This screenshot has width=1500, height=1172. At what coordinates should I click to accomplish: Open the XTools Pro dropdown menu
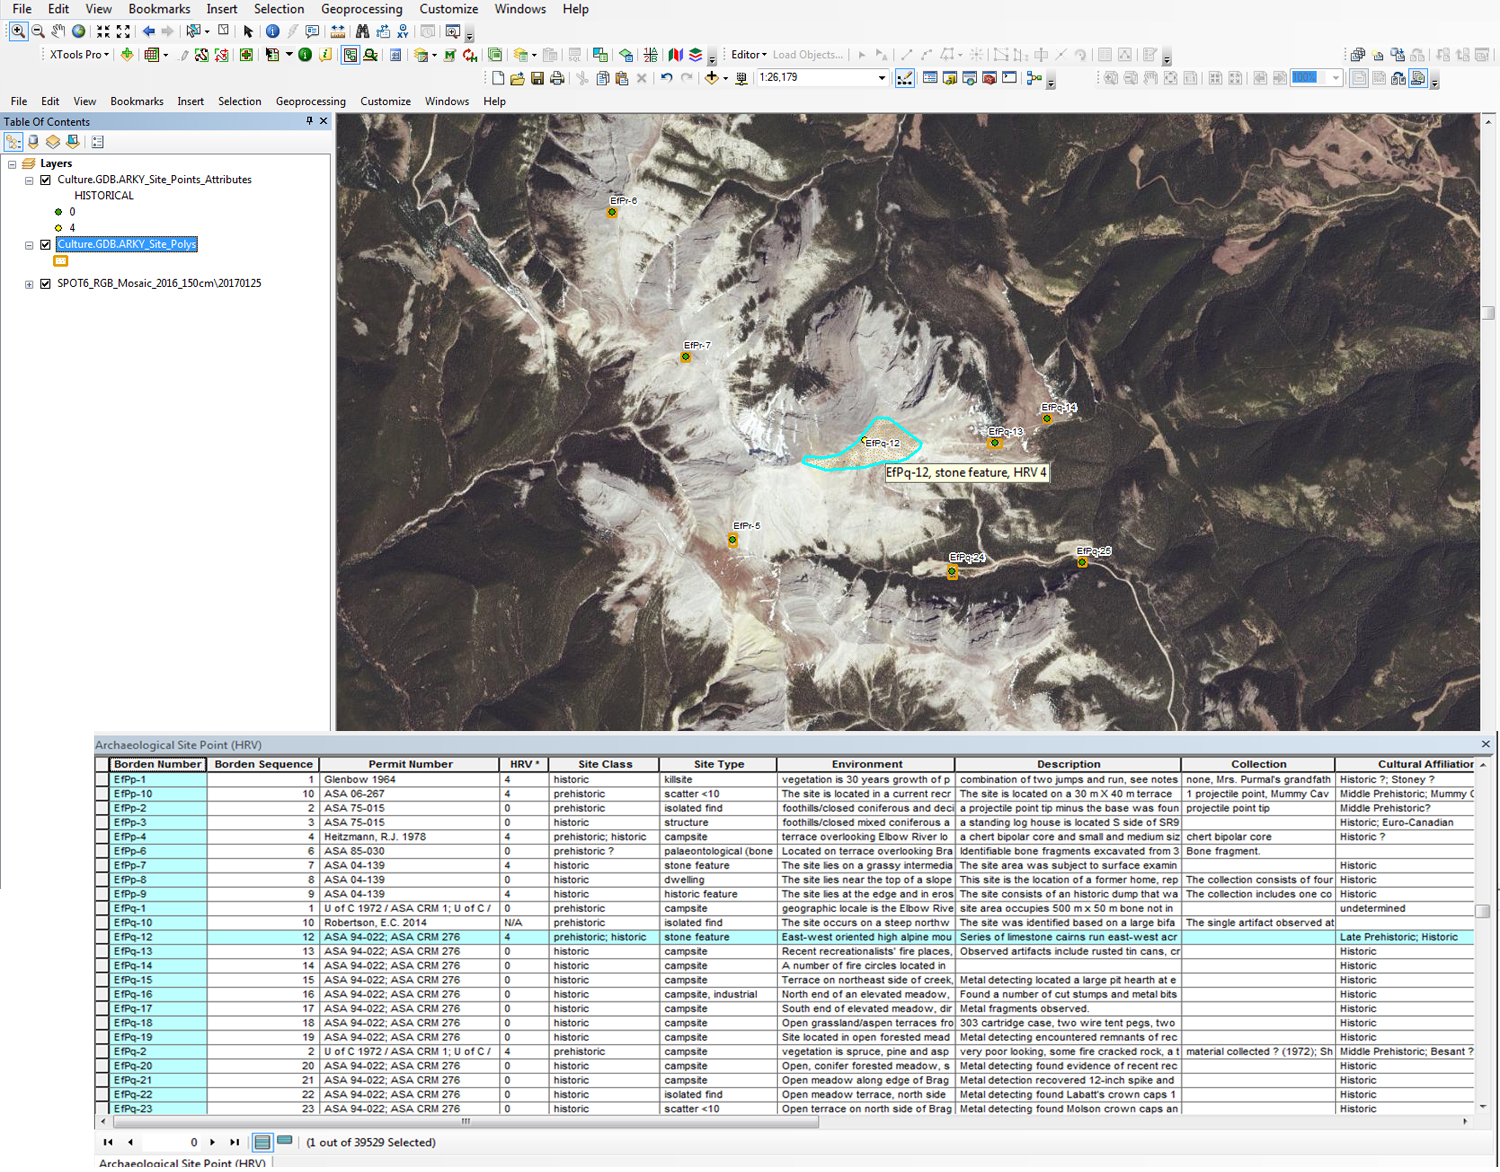click(79, 55)
